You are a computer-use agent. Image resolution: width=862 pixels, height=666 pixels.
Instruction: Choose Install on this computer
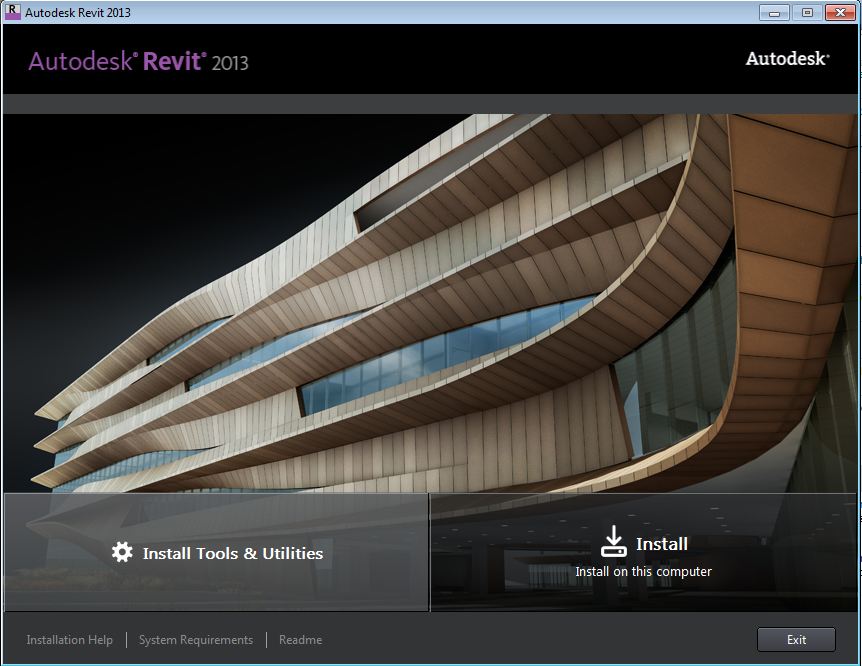tap(643, 552)
